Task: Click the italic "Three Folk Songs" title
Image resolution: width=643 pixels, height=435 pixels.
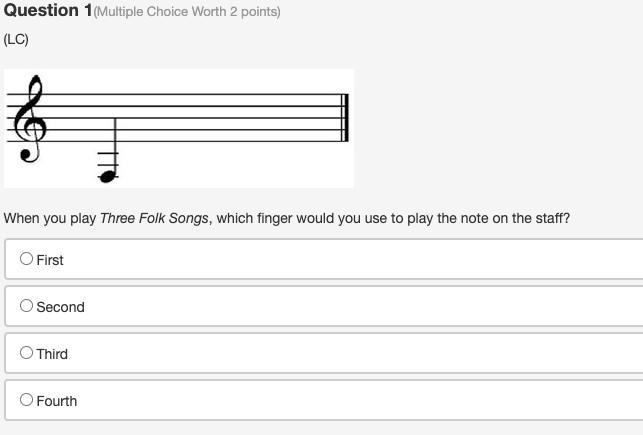Action: tap(154, 218)
